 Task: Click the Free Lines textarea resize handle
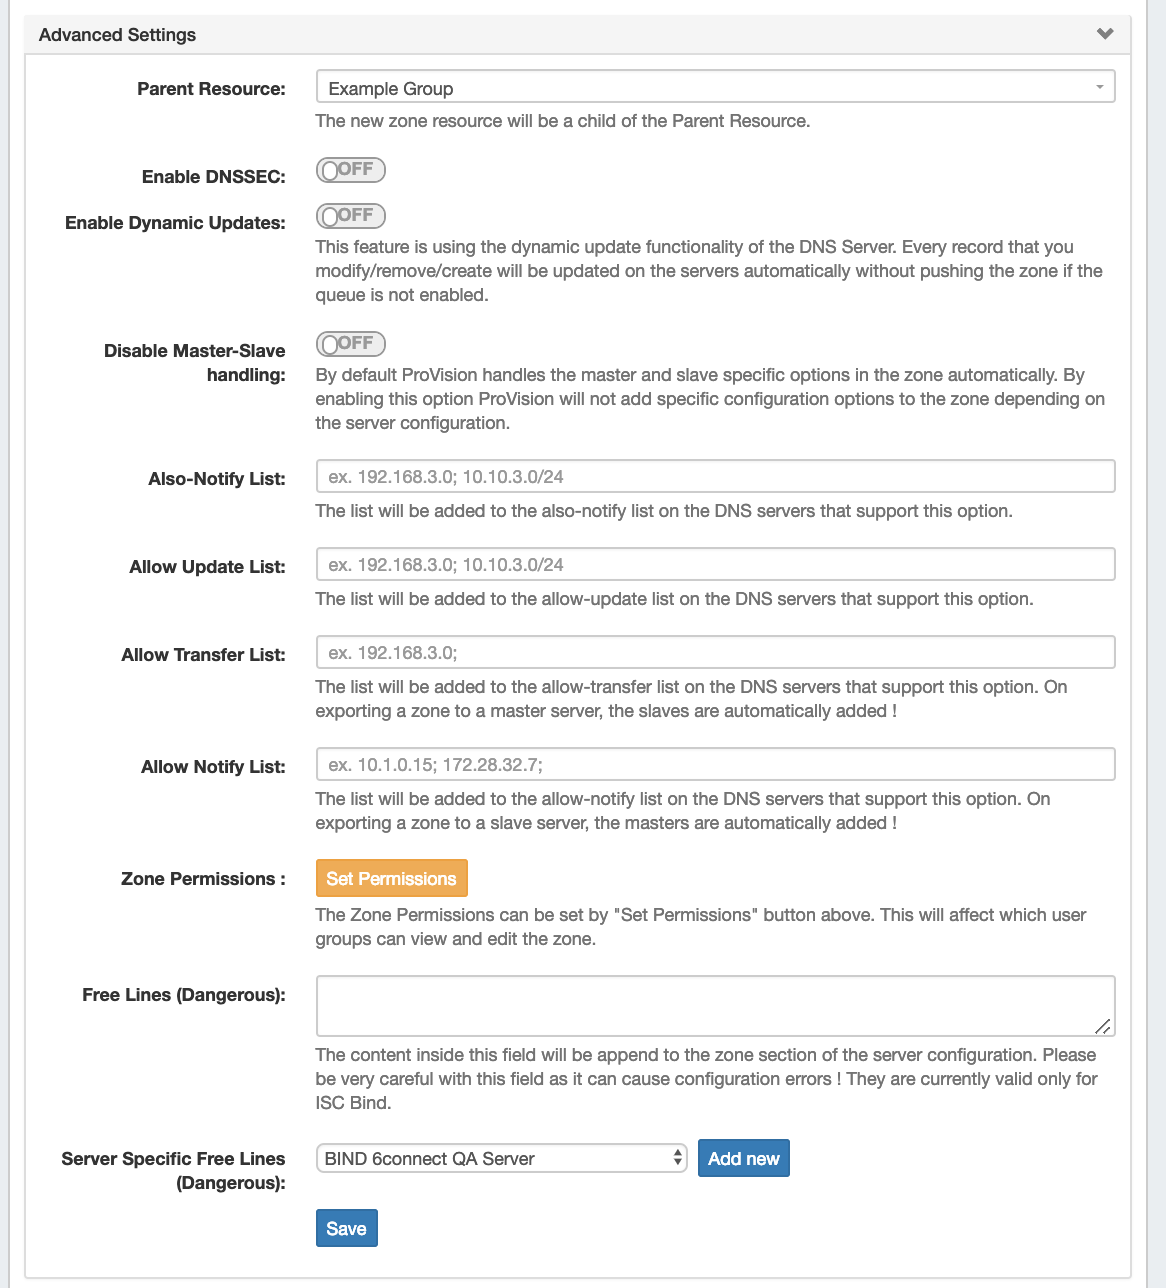click(1103, 1026)
